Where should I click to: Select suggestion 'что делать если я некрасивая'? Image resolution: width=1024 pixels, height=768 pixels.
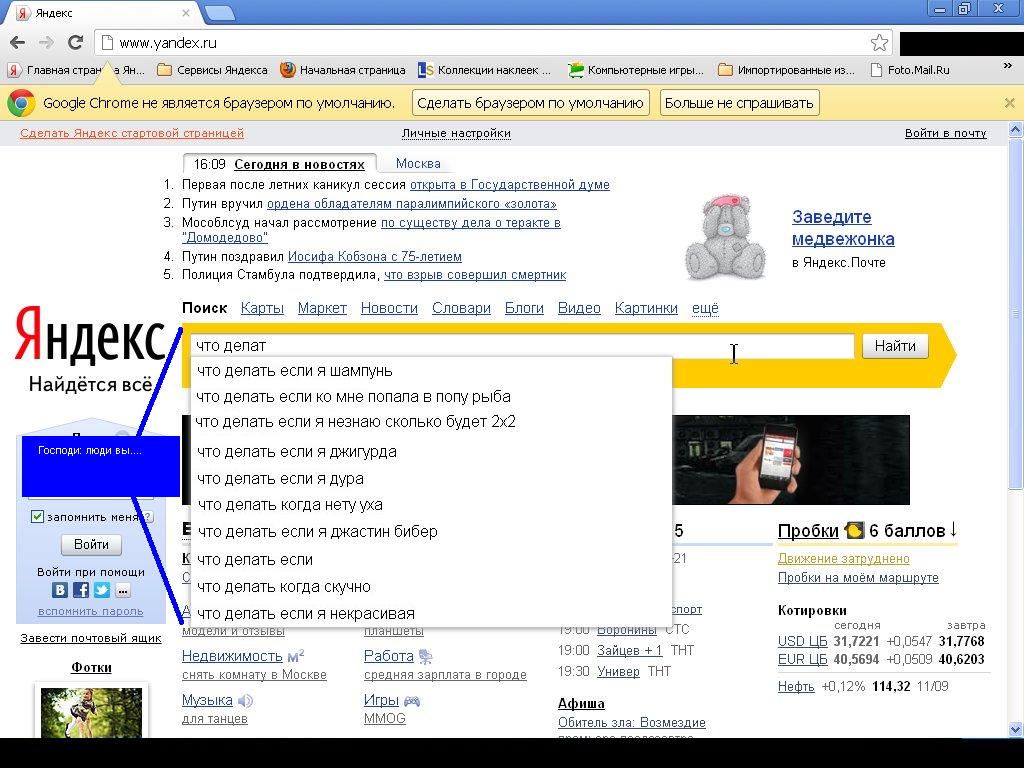pyautogui.click(x=431, y=613)
